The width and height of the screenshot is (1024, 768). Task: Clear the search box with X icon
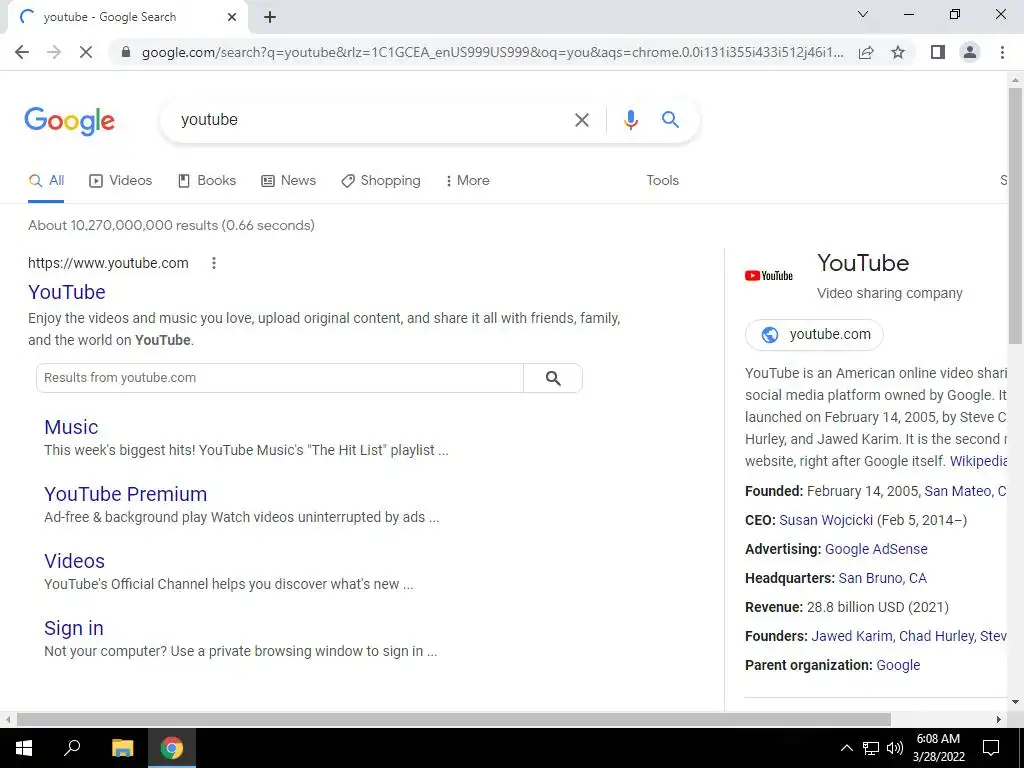(581, 120)
